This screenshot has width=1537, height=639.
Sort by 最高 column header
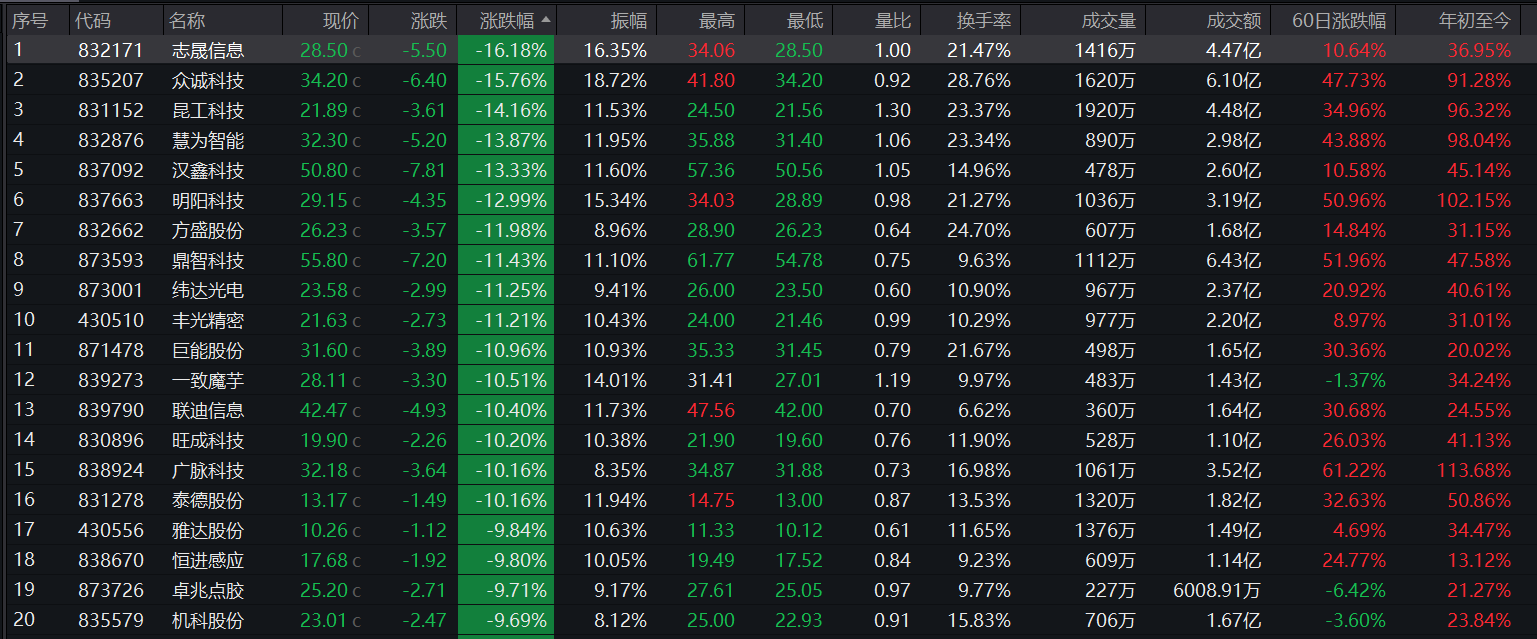pos(717,21)
